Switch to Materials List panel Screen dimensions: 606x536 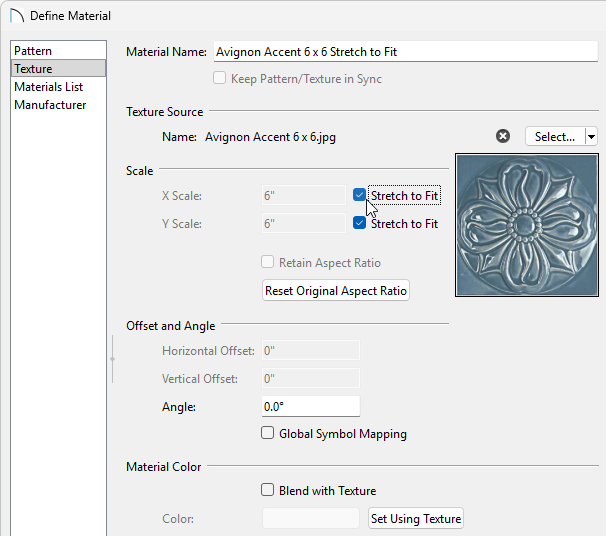click(x=58, y=87)
